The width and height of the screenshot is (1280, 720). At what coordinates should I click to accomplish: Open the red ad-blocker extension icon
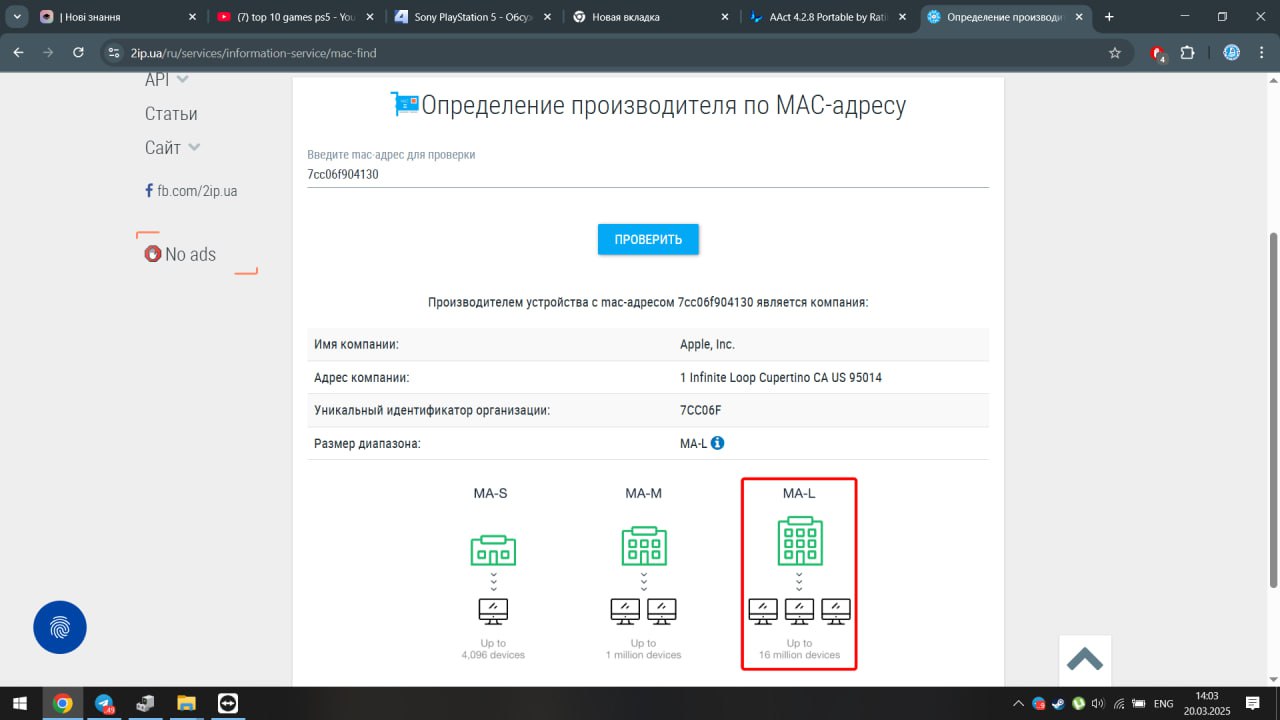[x=1158, y=53]
